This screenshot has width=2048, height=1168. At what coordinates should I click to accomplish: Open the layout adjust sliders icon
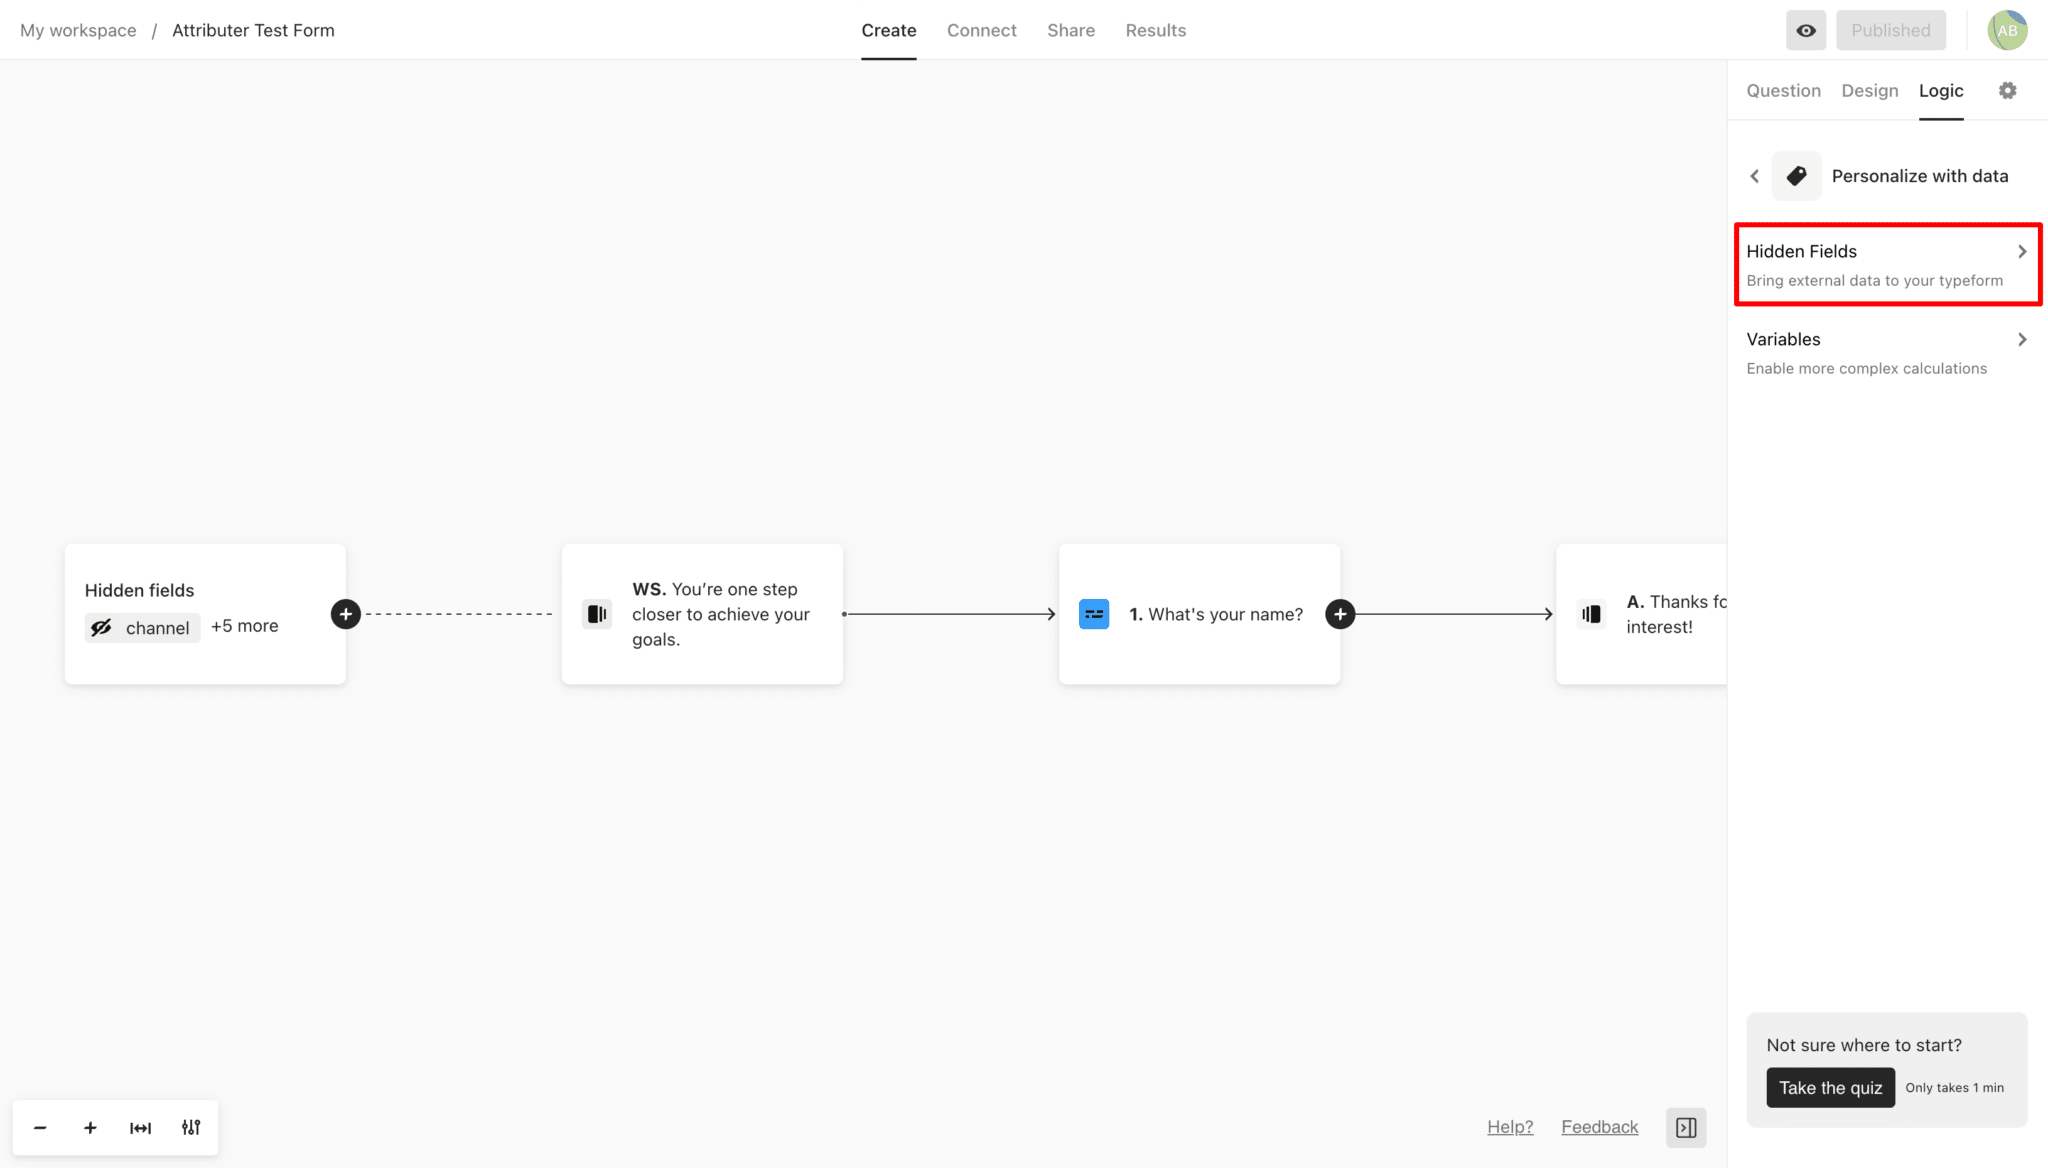191,1128
